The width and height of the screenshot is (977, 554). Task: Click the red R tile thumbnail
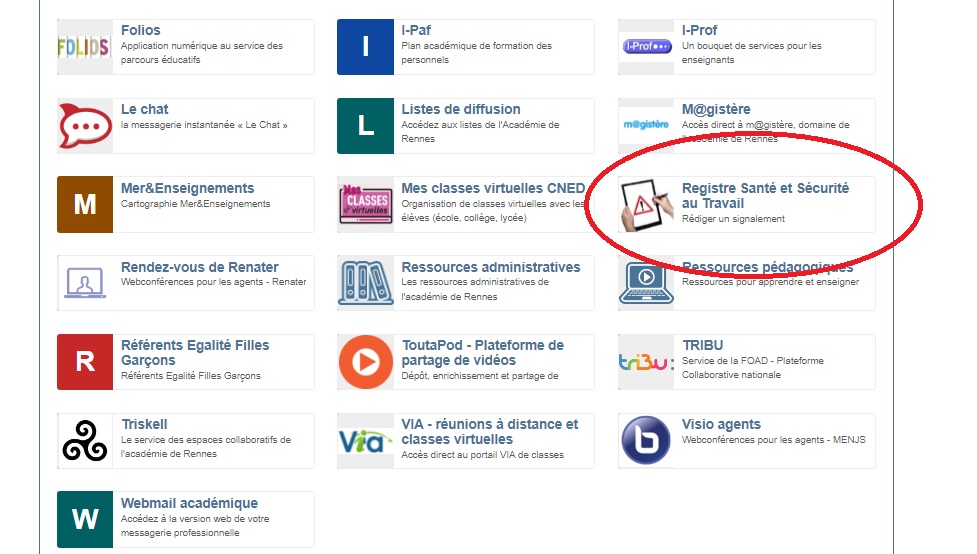[x=85, y=362]
